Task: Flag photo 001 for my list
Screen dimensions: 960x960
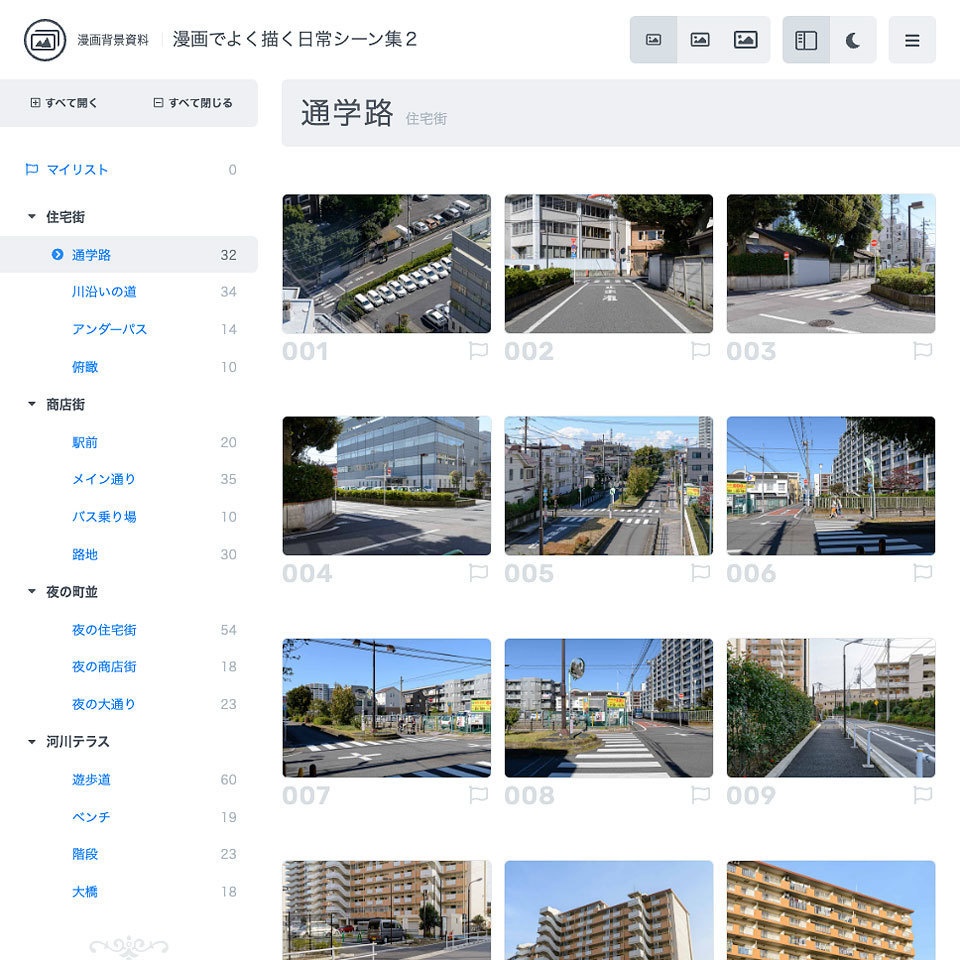Action: coord(479,351)
